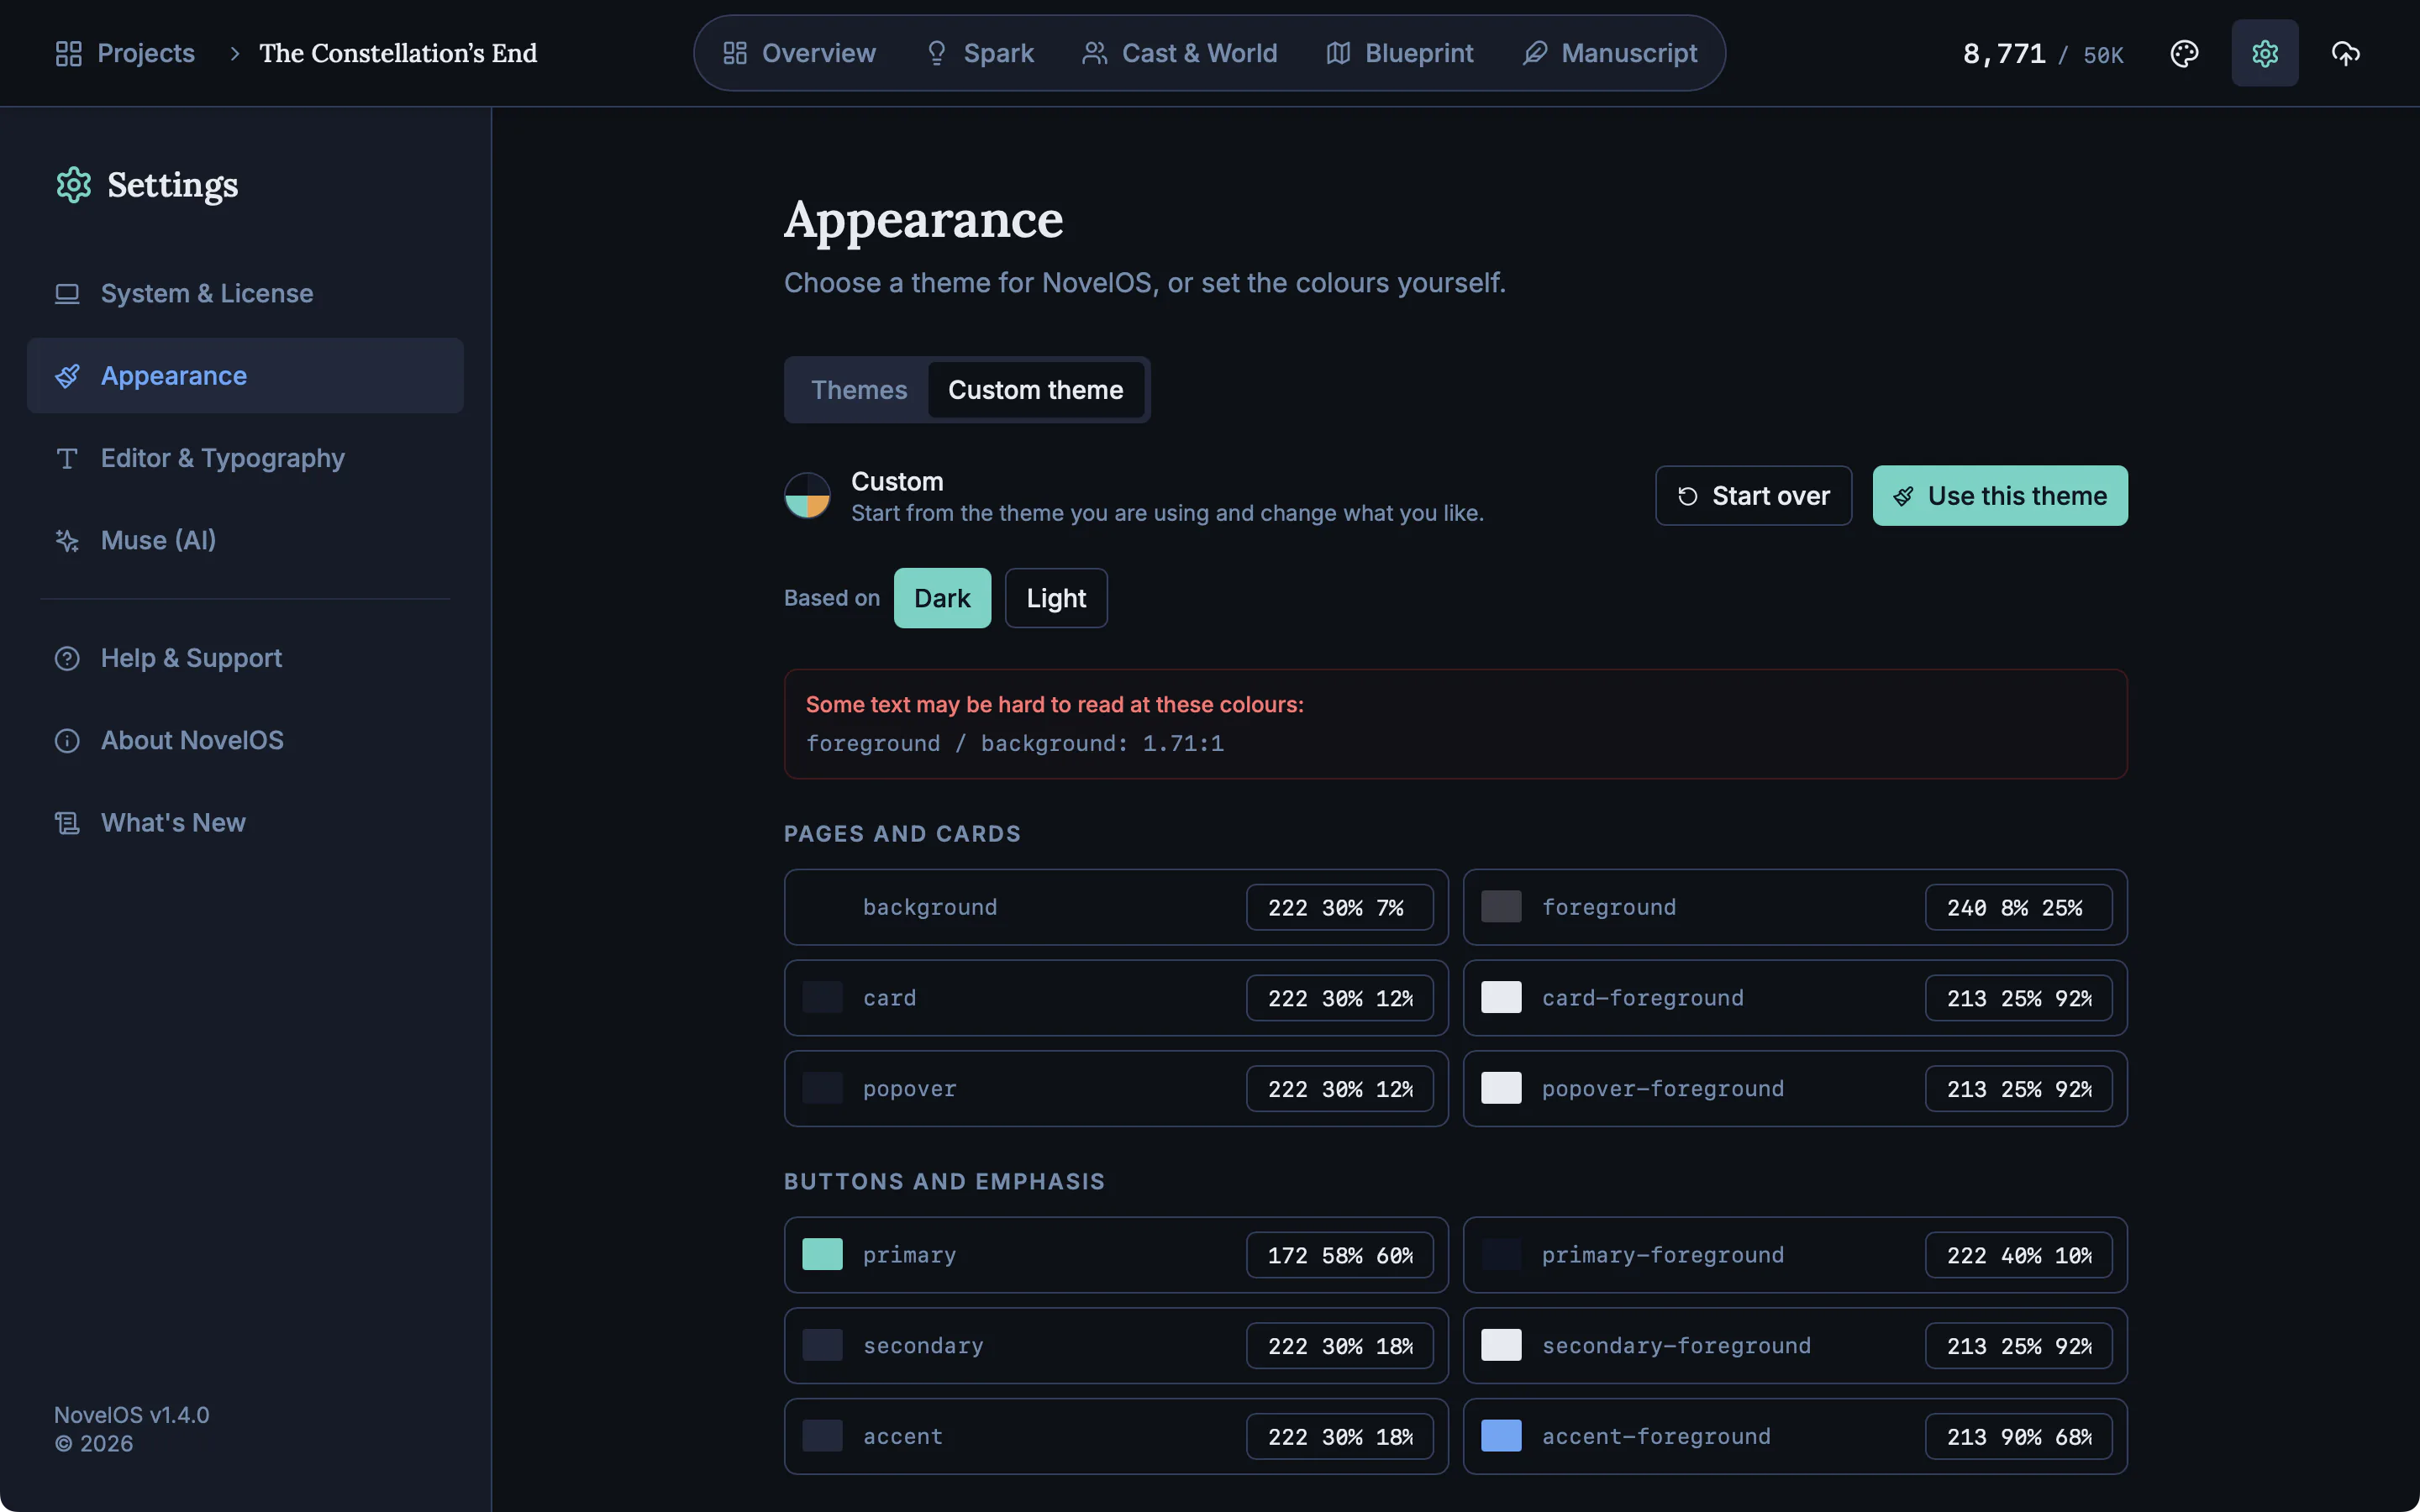Edit the foreground HSL value field
2420x1512 pixels.
coord(2019,907)
